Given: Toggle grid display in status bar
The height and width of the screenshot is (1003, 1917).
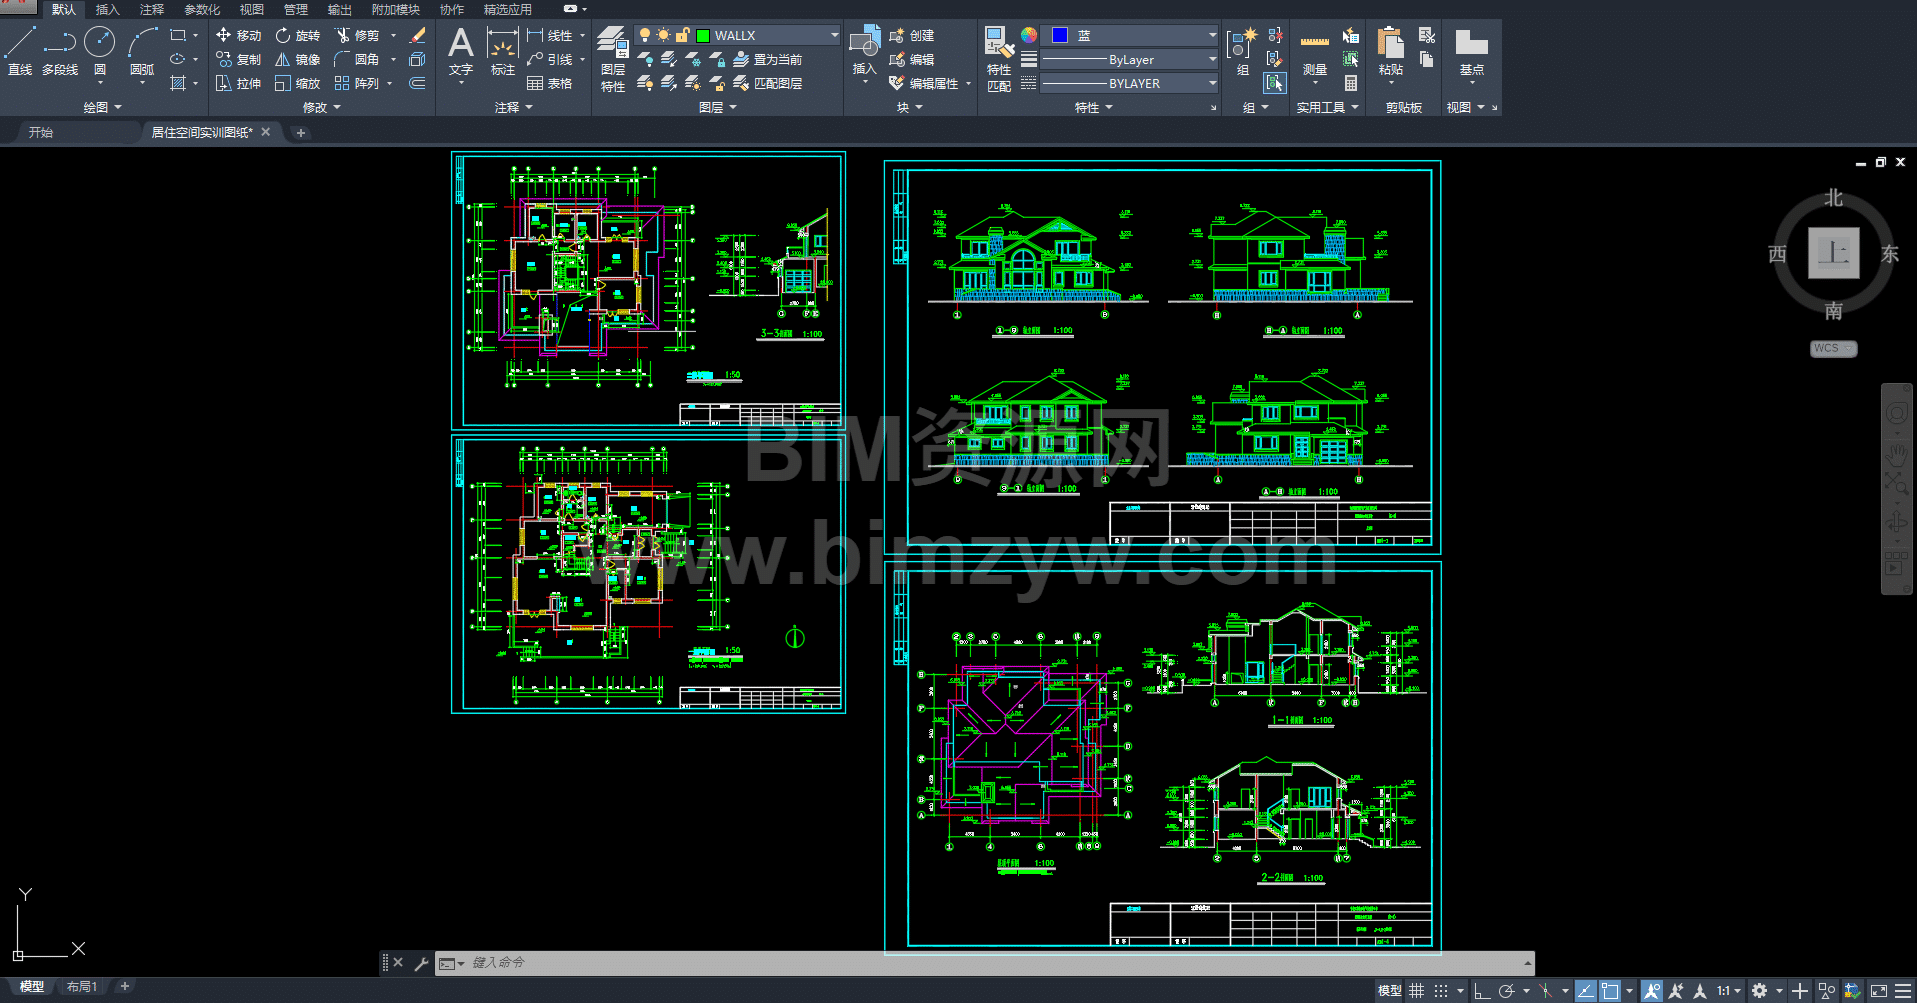Looking at the screenshot, I should click(1417, 991).
